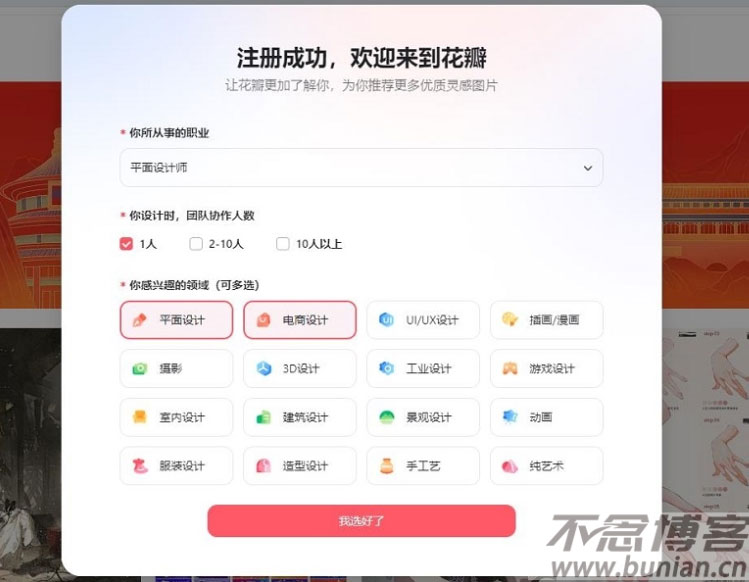This screenshot has height=582, width=749.
Task: Select the 室内设计 interest card
Action: 176,417
